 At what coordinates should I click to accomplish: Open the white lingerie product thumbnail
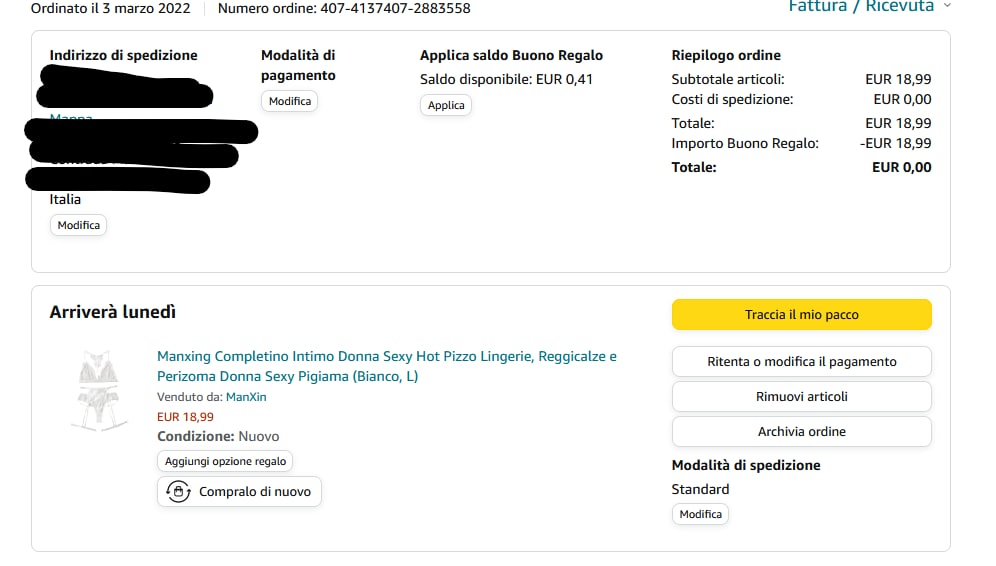tap(99, 391)
